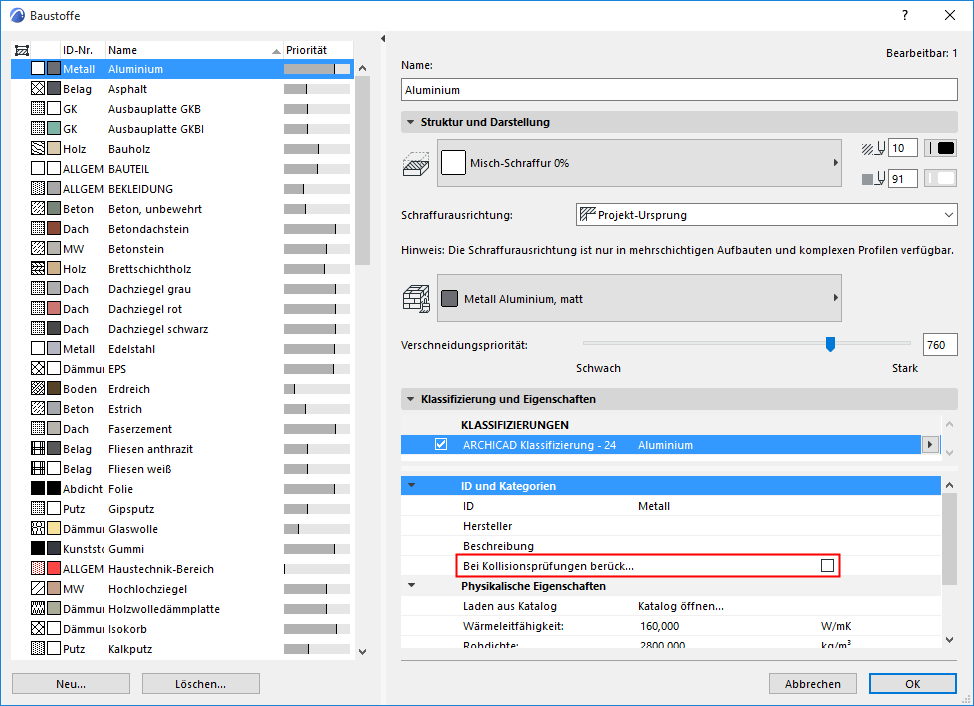The height and width of the screenshot is (706, 974).
Task: Confirm changes with the OK button
Action: coord(911,683)
